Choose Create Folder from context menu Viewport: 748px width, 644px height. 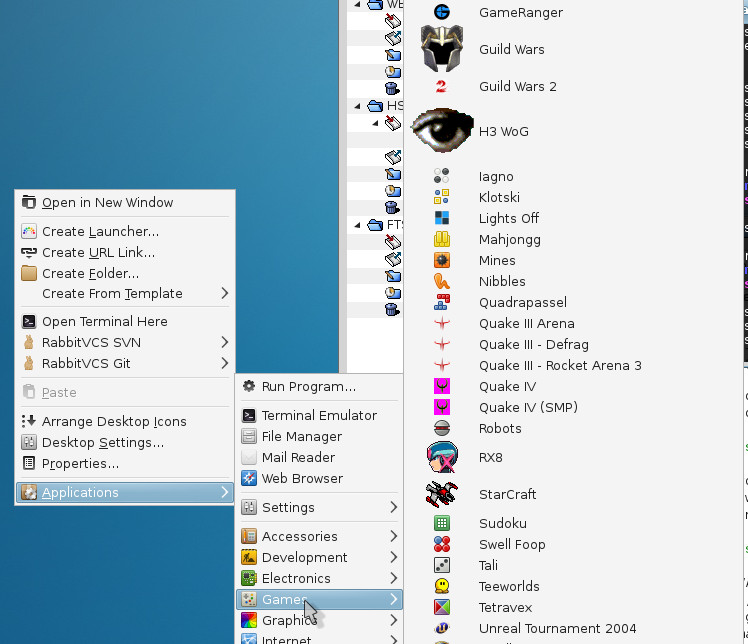click(90, 273)
